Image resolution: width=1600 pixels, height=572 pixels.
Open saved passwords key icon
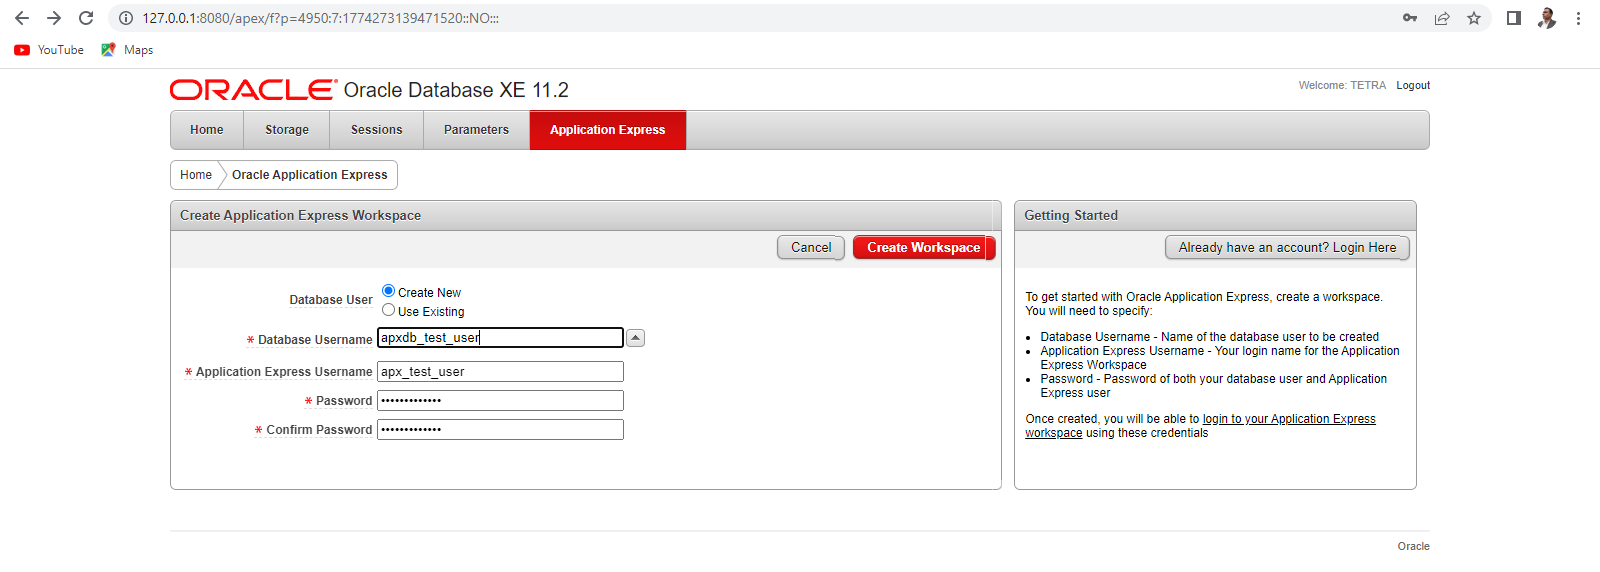tap(1410, 18)
